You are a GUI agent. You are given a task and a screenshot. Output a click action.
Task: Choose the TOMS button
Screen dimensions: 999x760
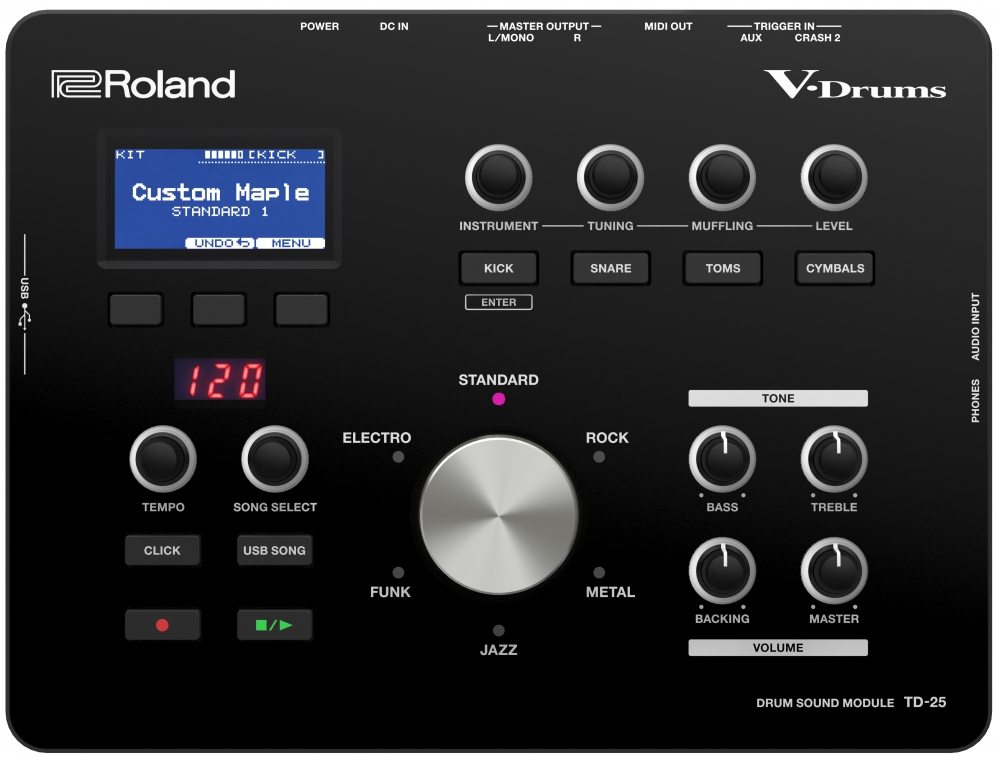(722, 268)
